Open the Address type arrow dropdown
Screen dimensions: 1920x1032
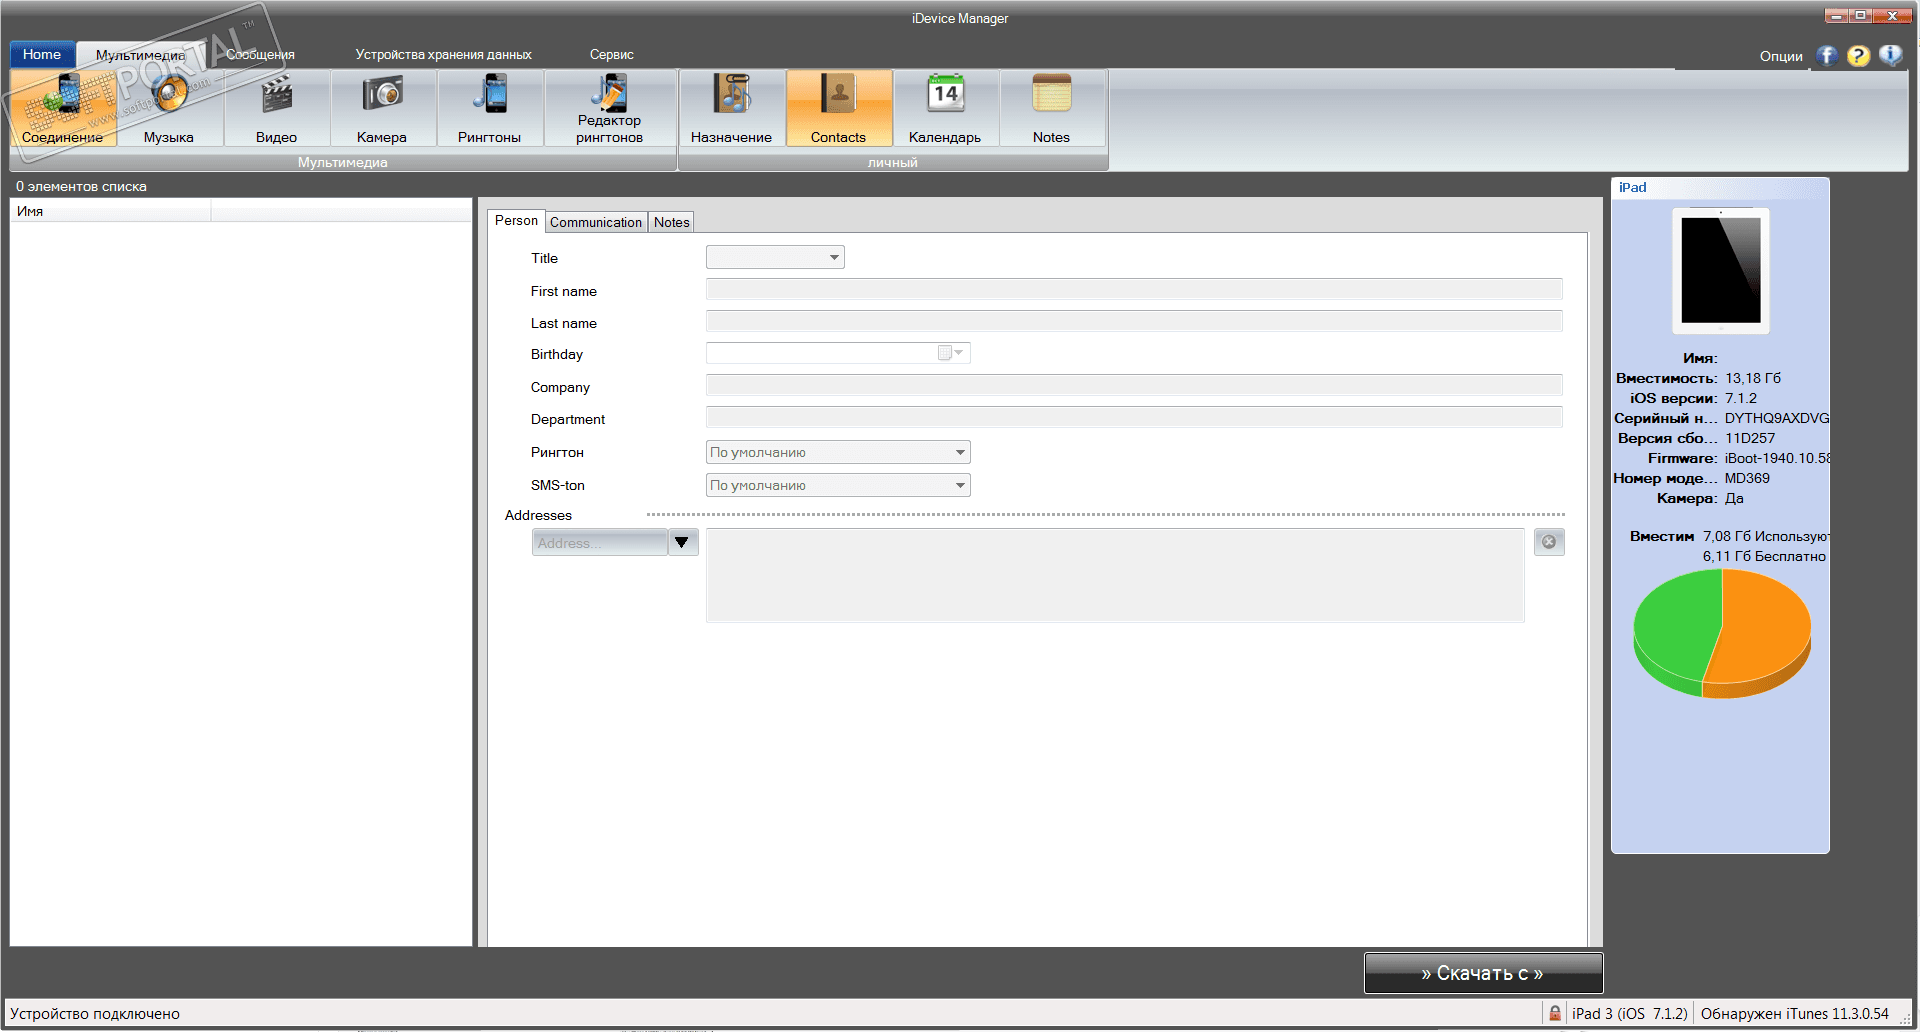click(x=683, y=542)
